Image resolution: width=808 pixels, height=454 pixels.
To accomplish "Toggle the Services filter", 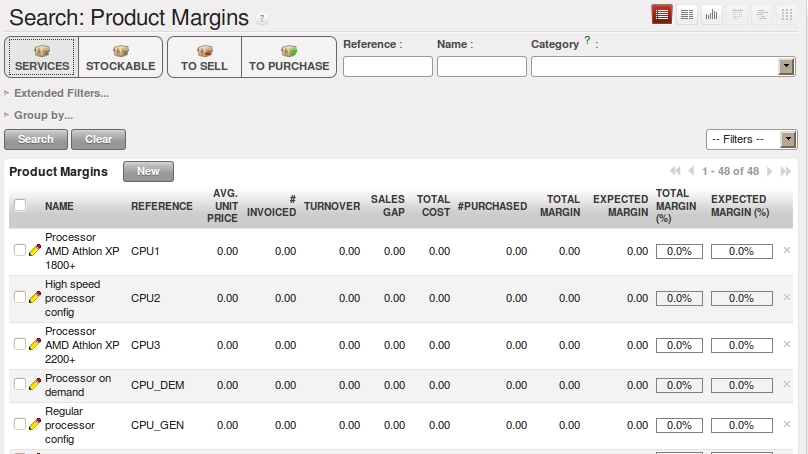I will click(x=42, y=57).
